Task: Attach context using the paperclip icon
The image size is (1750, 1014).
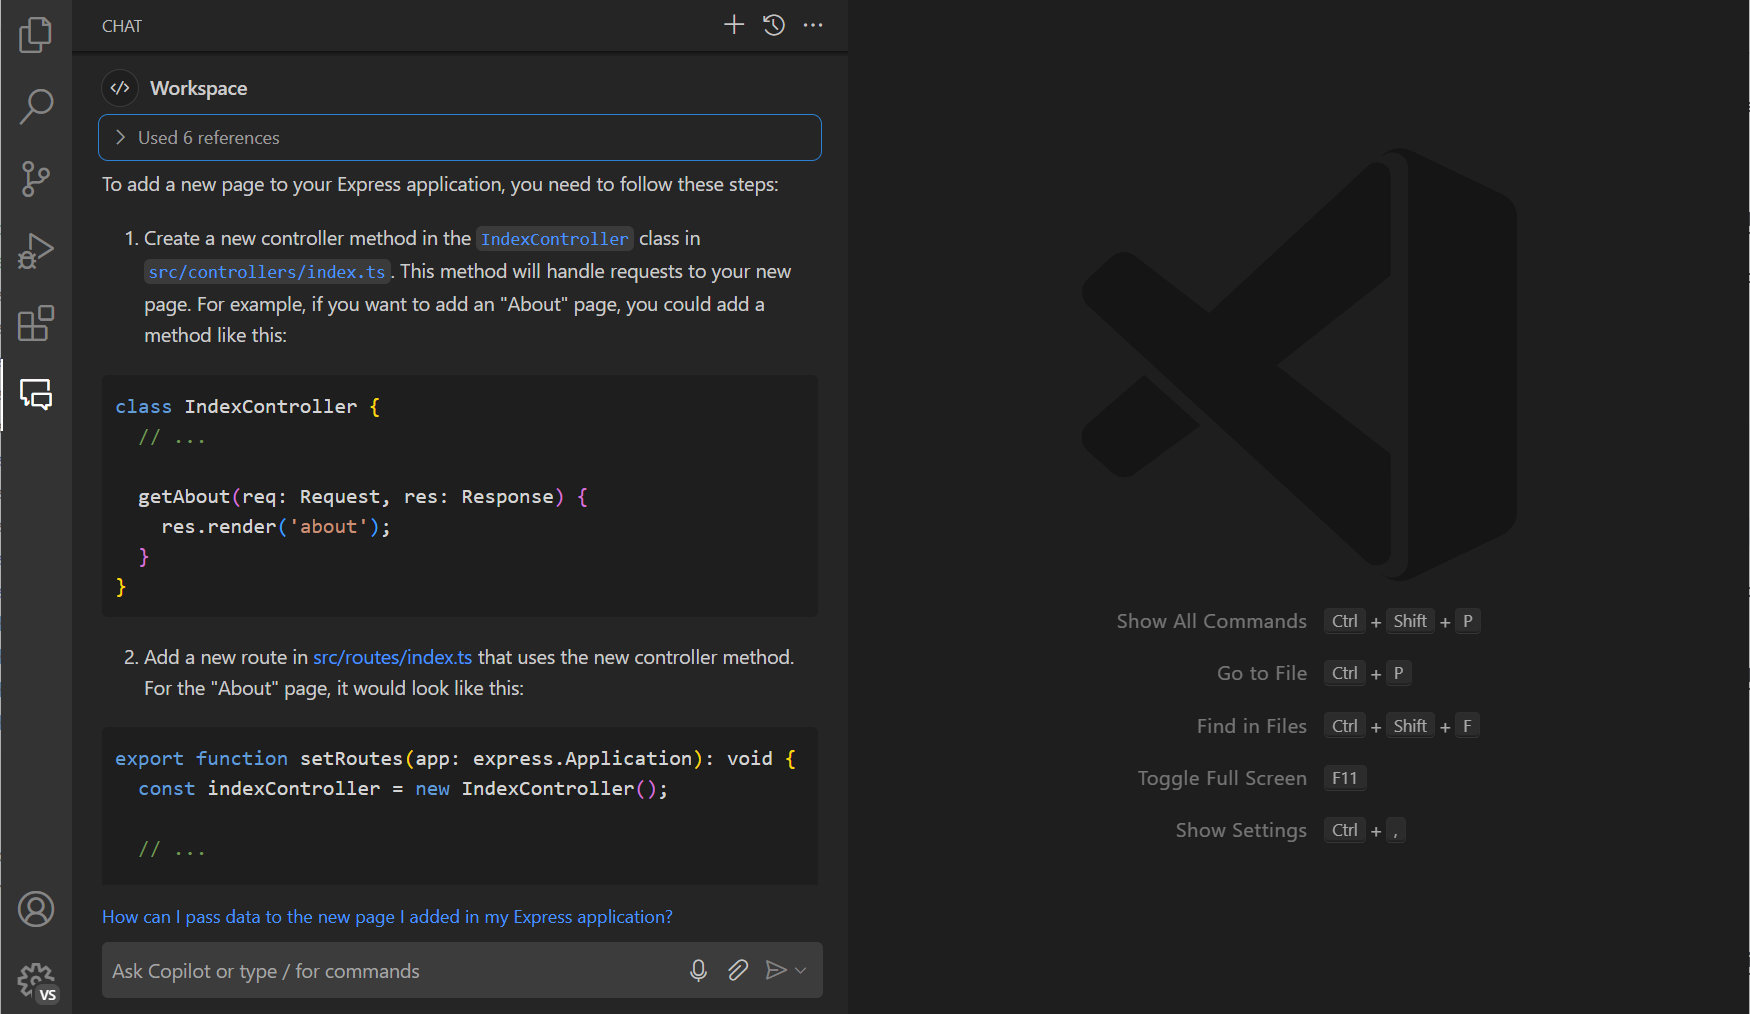Action: point(738,970)
